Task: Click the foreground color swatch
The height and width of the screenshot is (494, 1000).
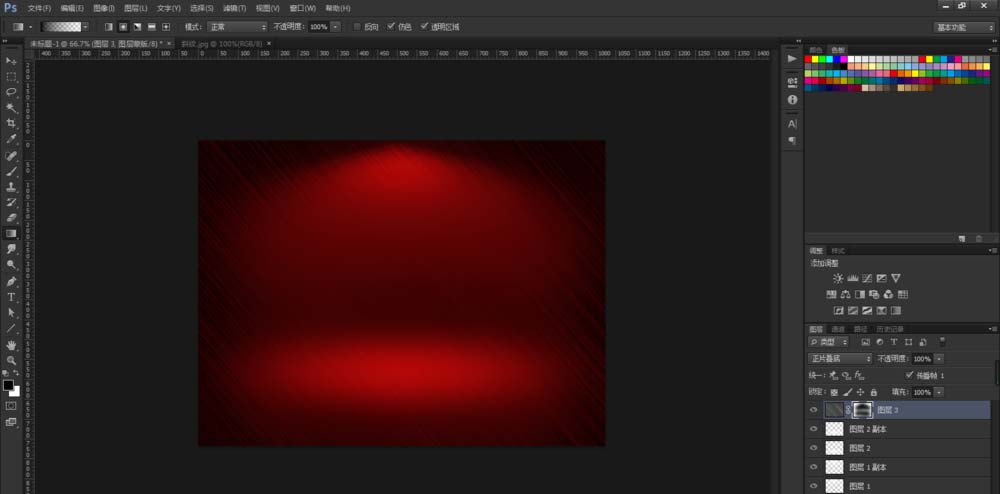Action: pos(9,385)
